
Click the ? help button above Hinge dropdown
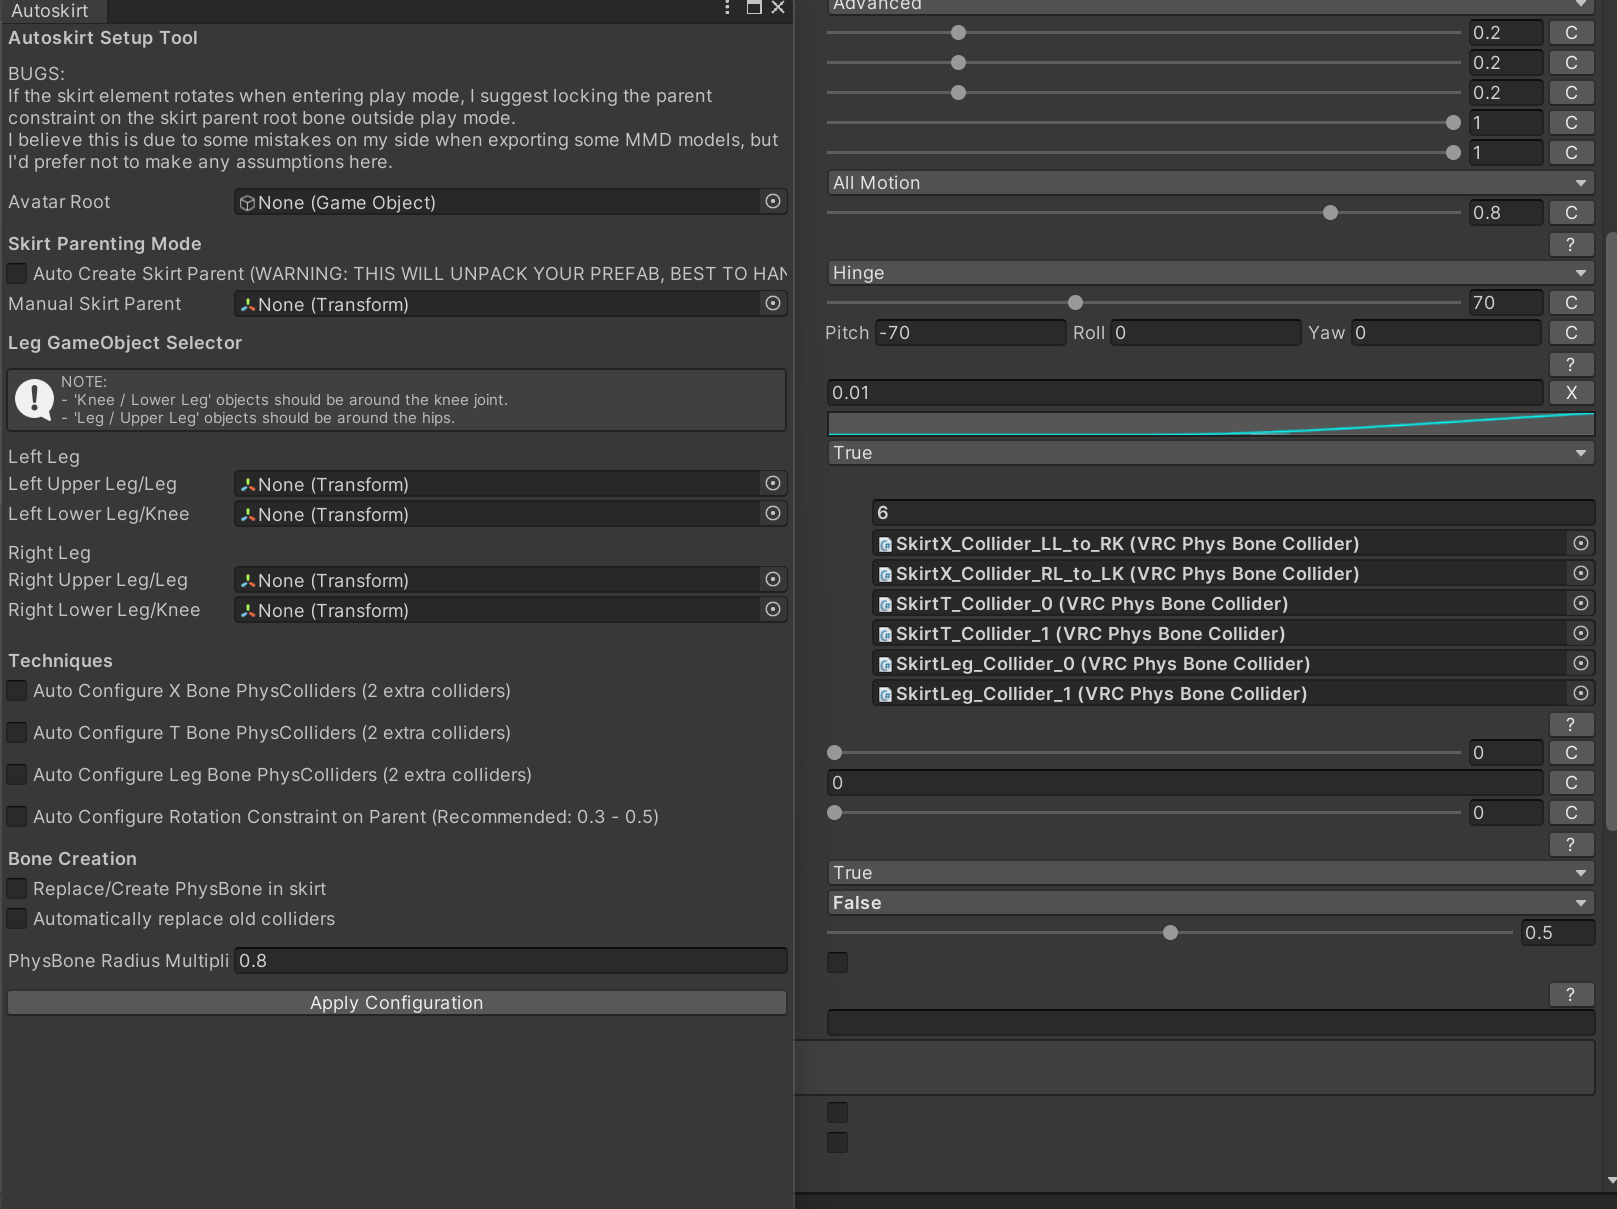point(1571,244)
